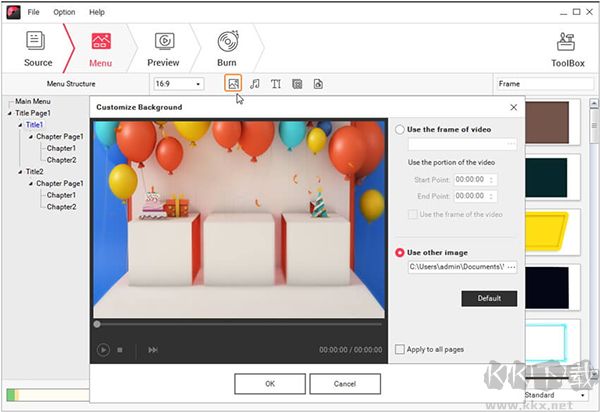Switch to the Menu step

101,49
